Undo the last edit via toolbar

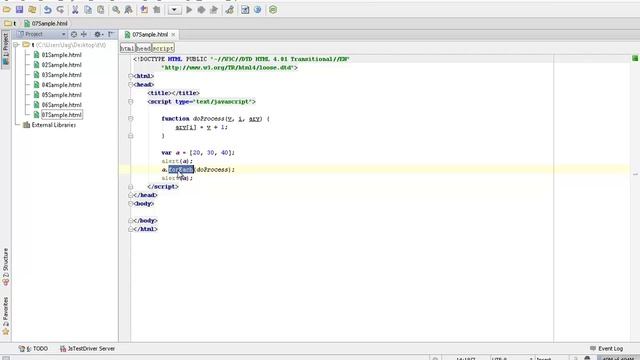(47, 9)
